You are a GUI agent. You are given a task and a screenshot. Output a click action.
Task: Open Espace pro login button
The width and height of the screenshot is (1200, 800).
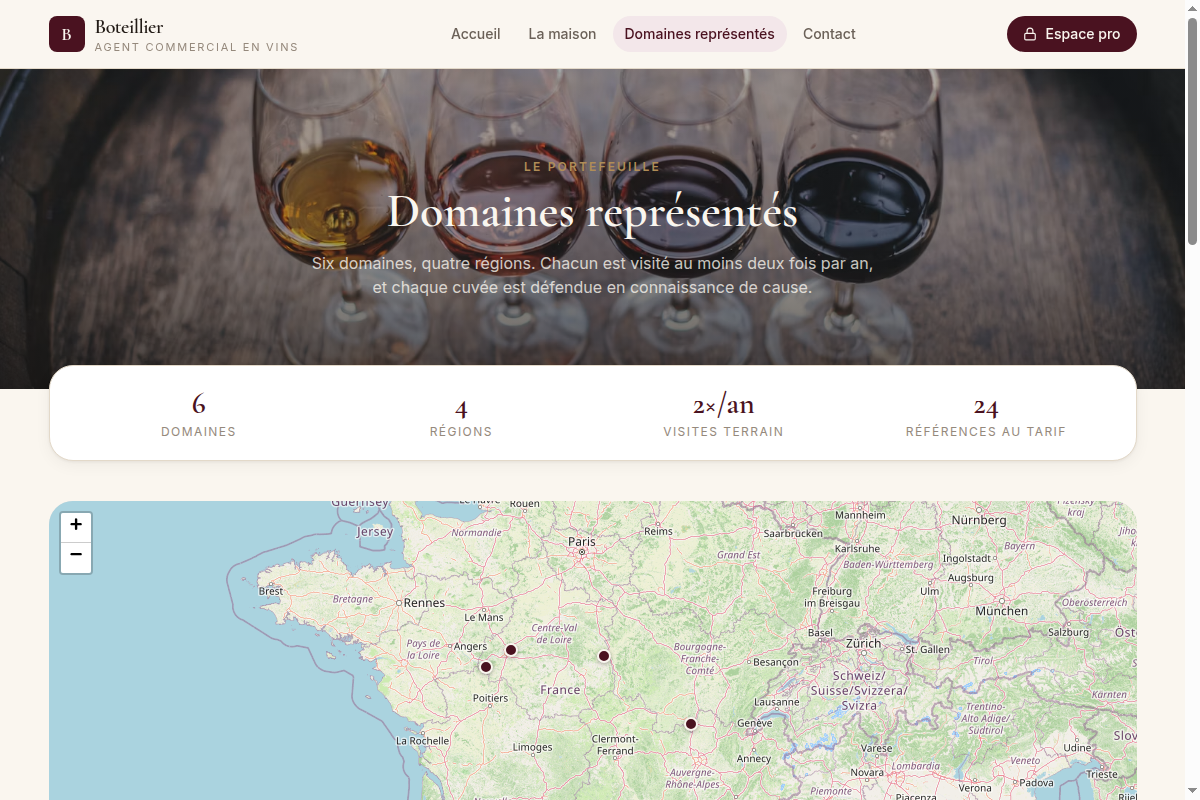(x=1072, y=34)
